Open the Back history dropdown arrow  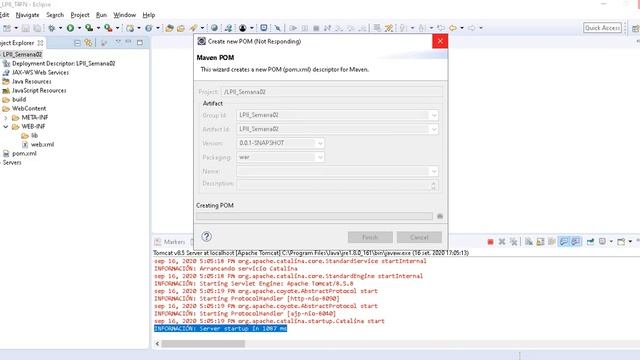click(462, 28)
